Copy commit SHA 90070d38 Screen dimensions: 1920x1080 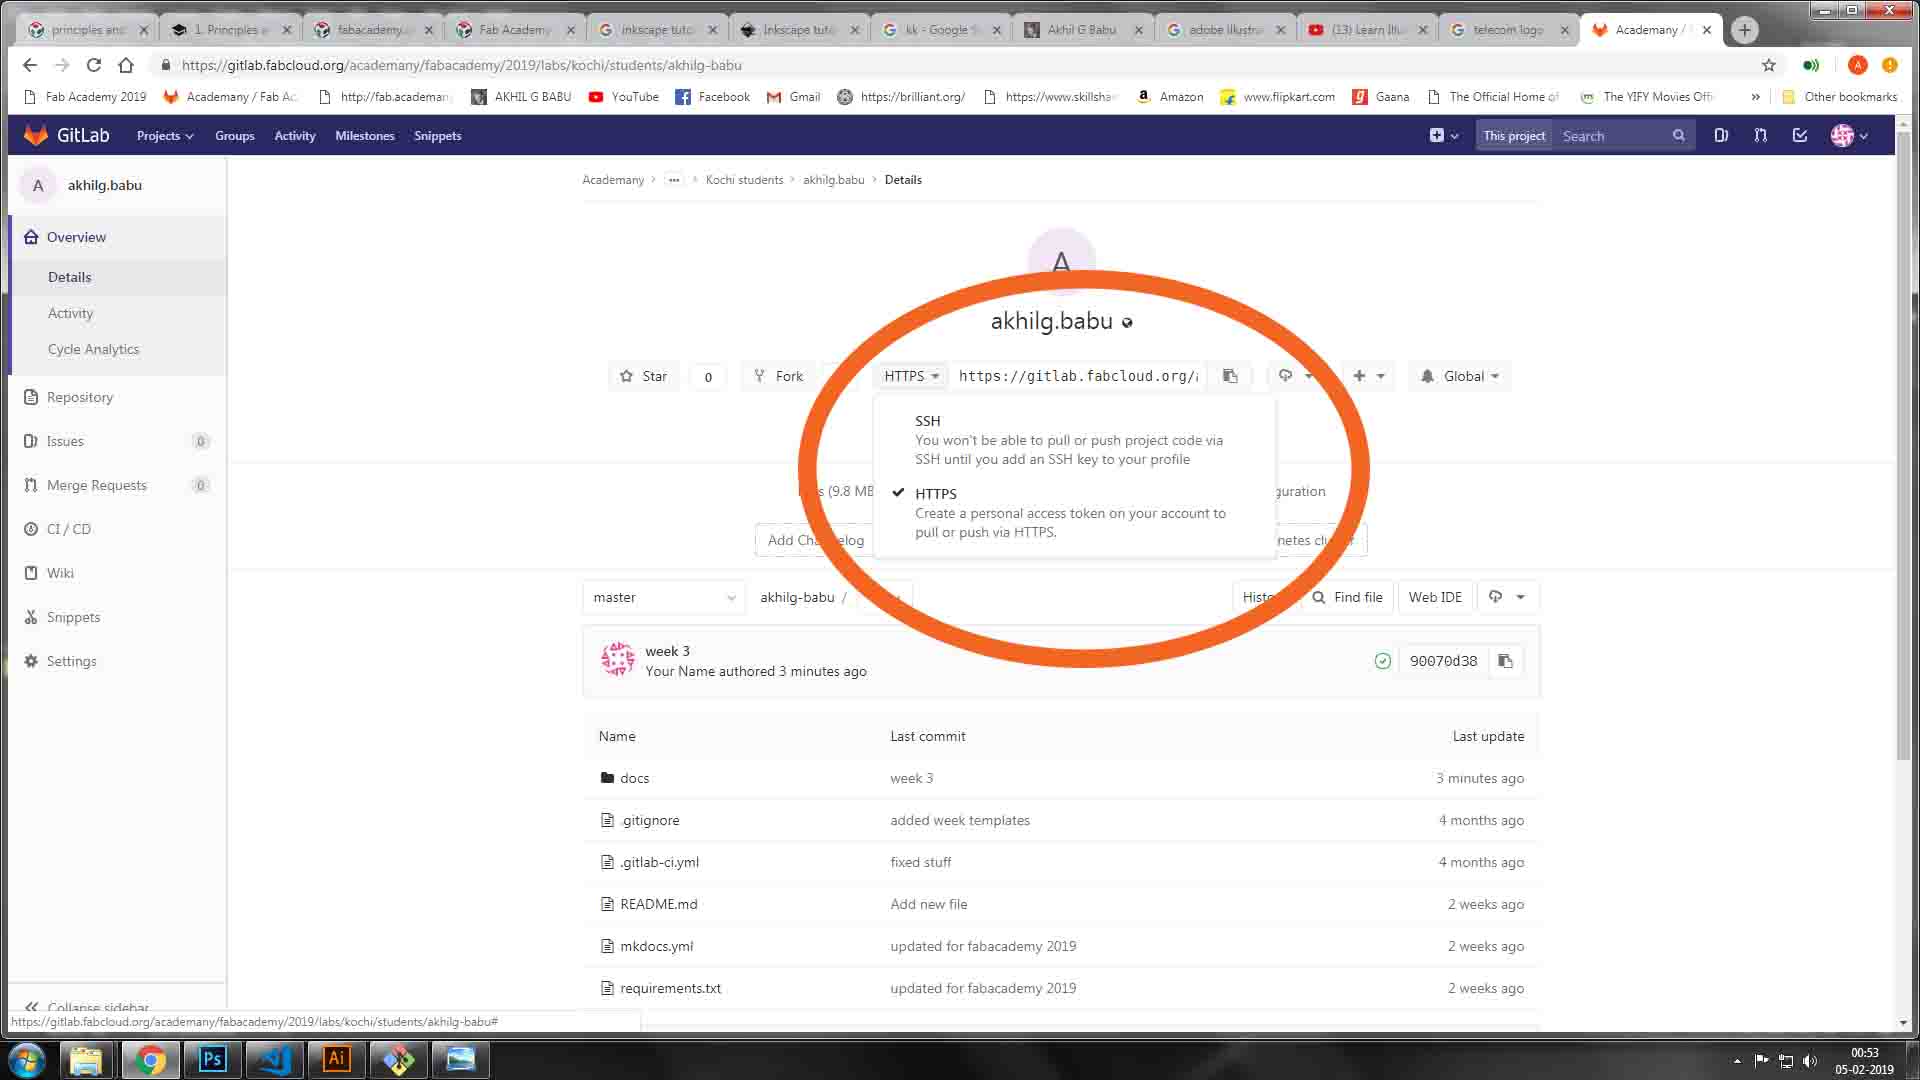pos(1505,661)
